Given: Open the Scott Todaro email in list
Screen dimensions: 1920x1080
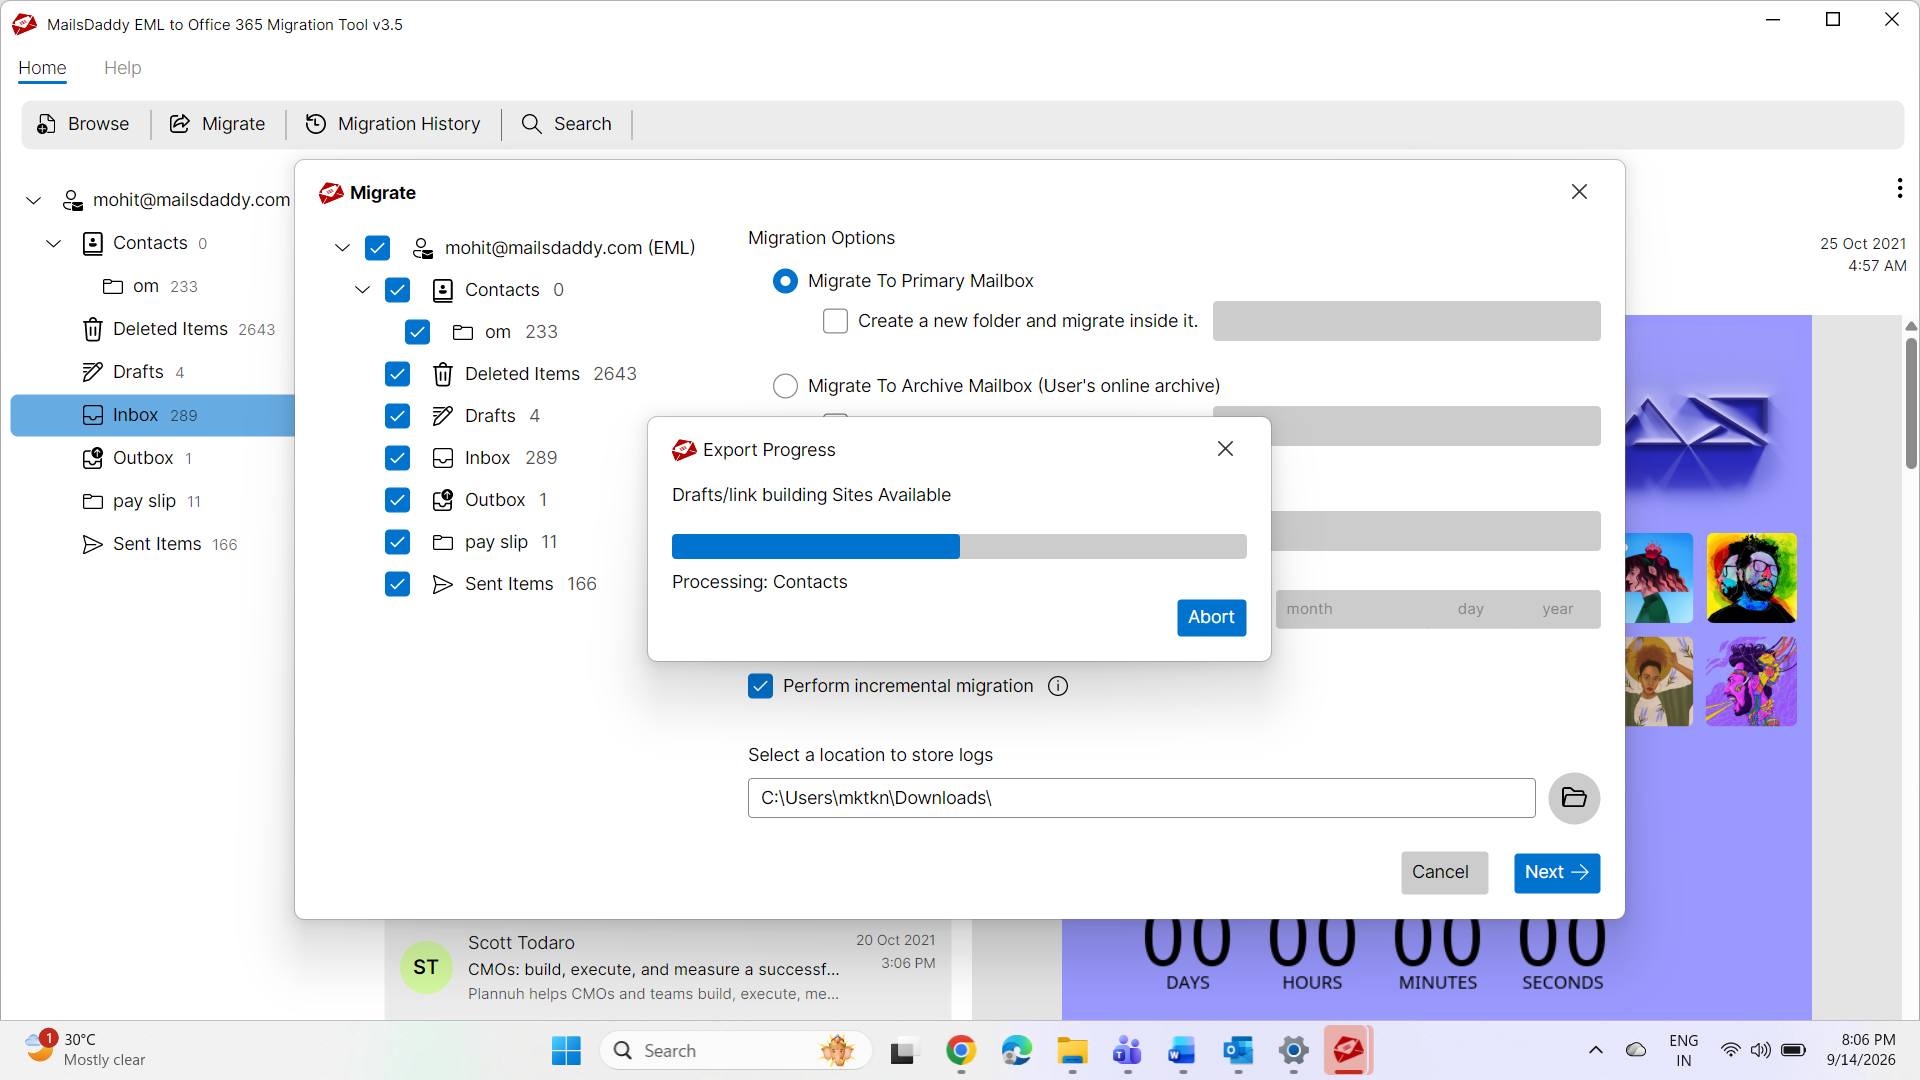Looking at the screenshot, I should [668, 968].
